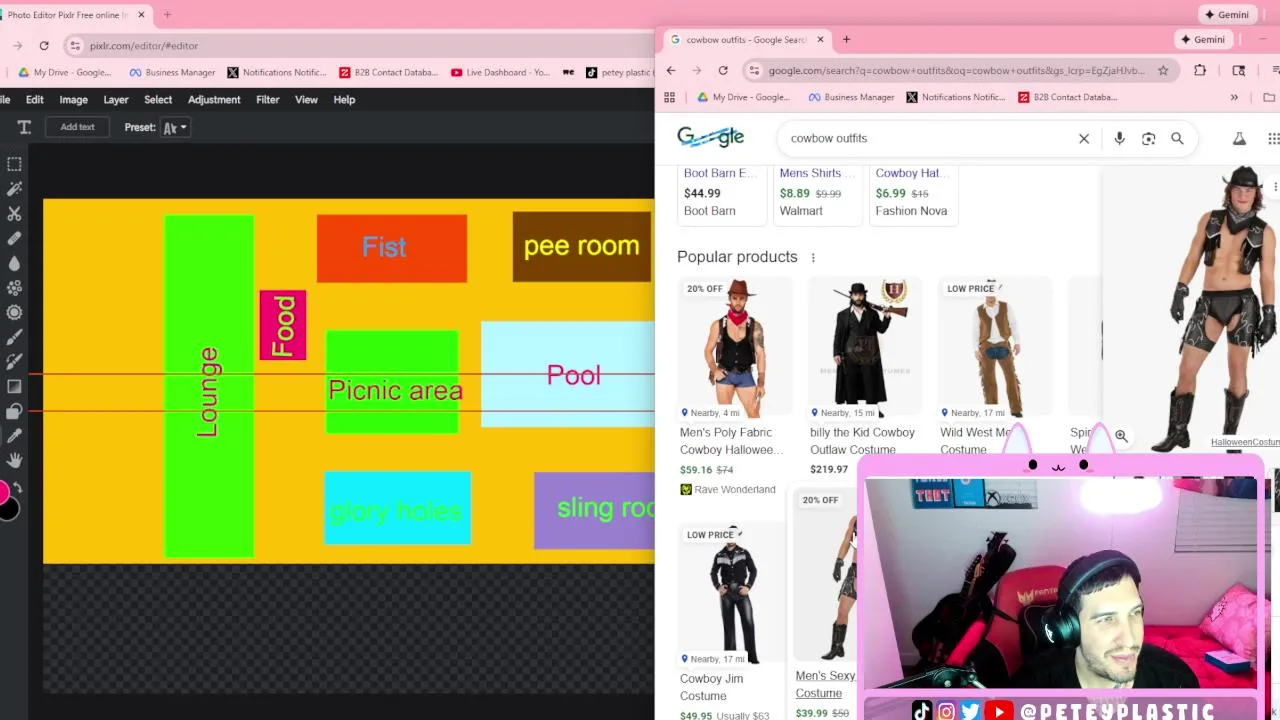1280x720 pixels.
Task: Select the scissors Cutout tool
Action: pyautogui.click(x=14, y=213)
